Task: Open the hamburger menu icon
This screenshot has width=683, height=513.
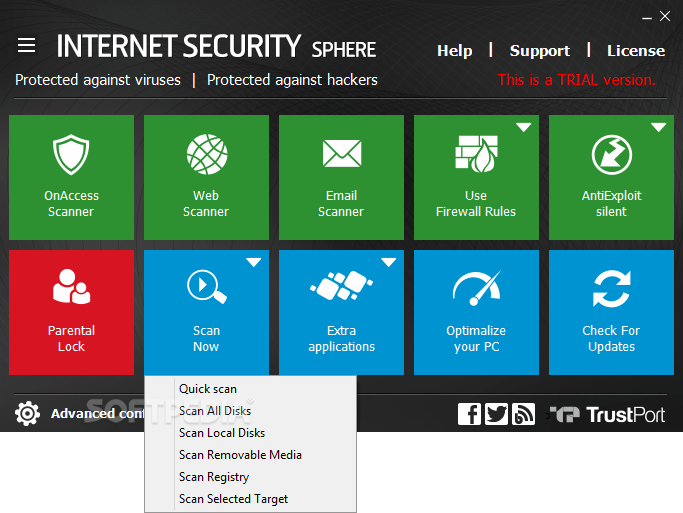Action: [x=26, y=45]
